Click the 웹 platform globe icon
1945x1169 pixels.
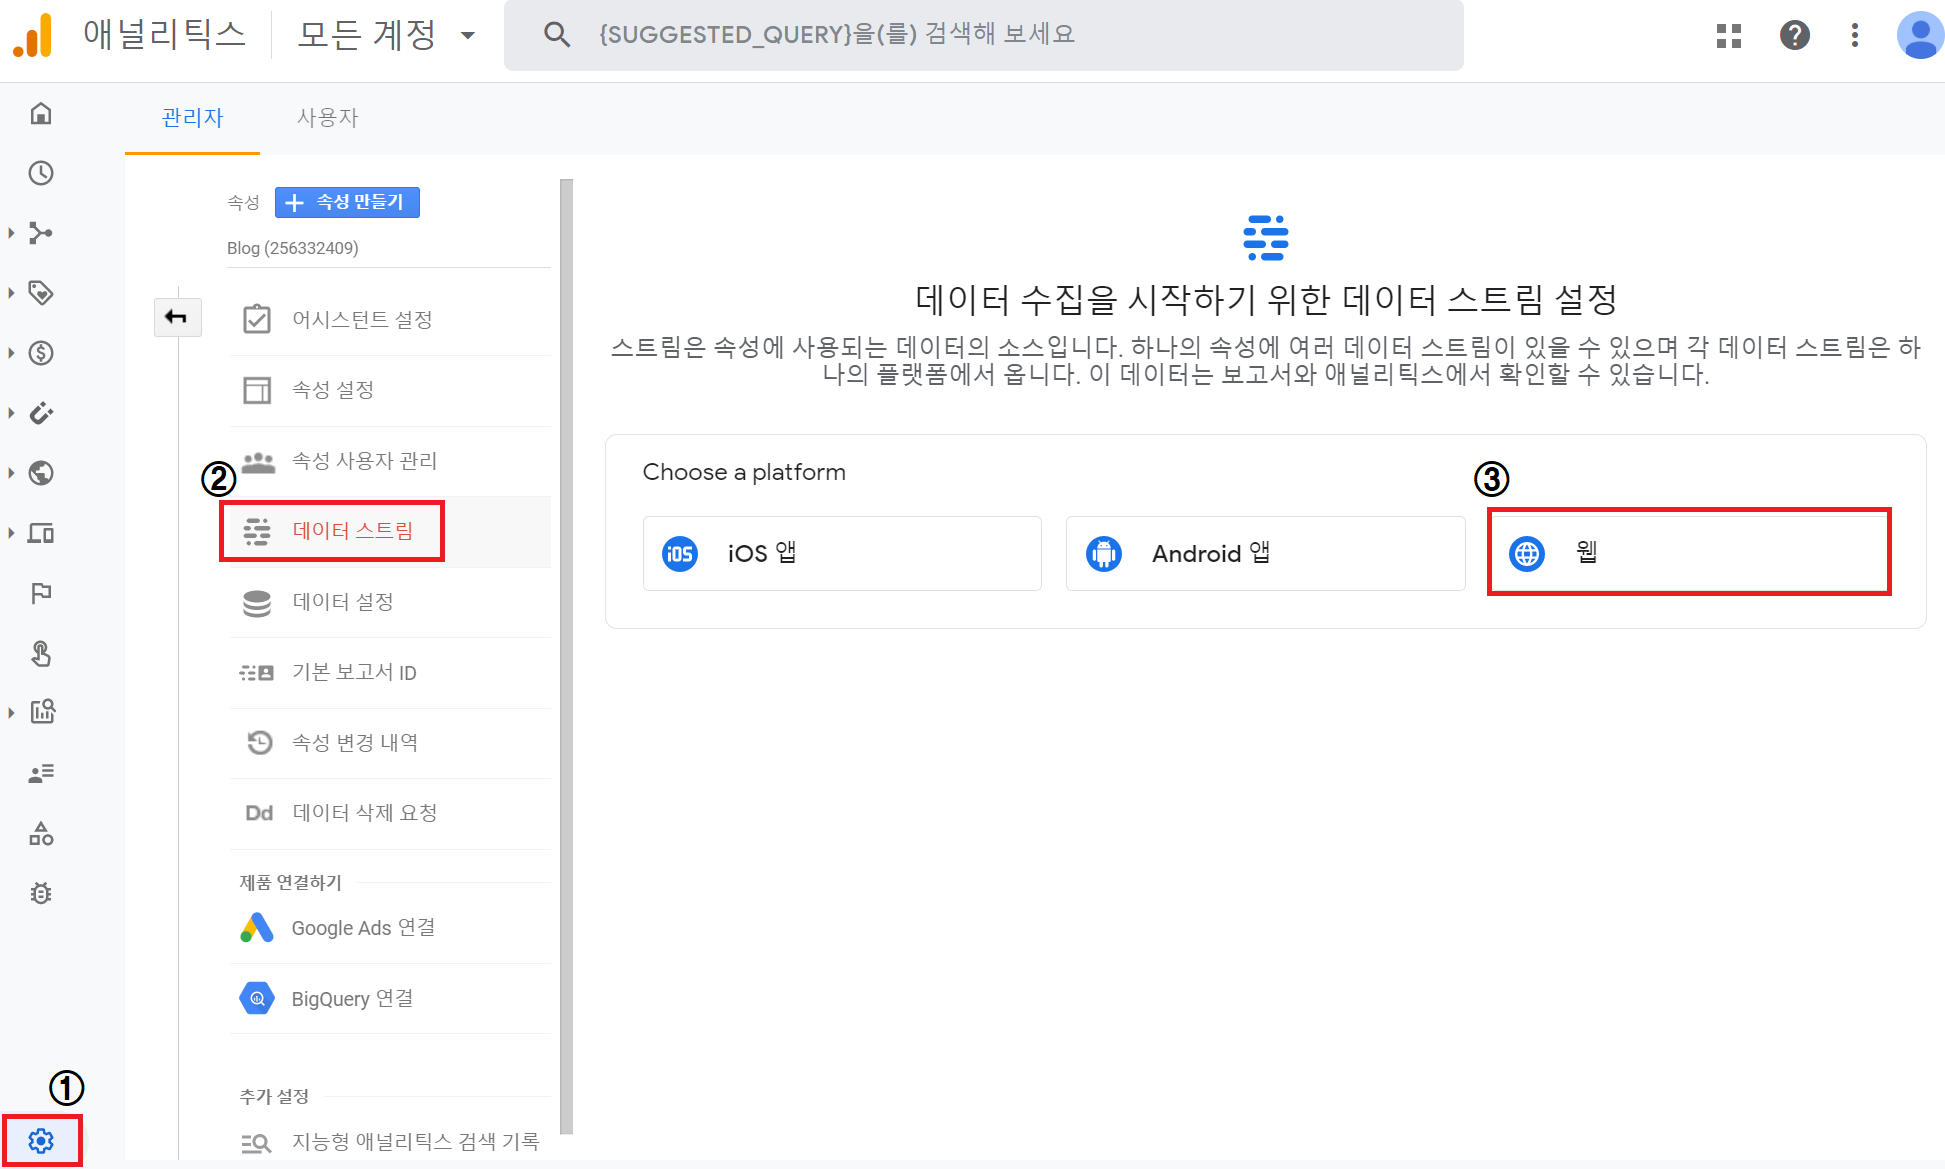(1528, 553)
